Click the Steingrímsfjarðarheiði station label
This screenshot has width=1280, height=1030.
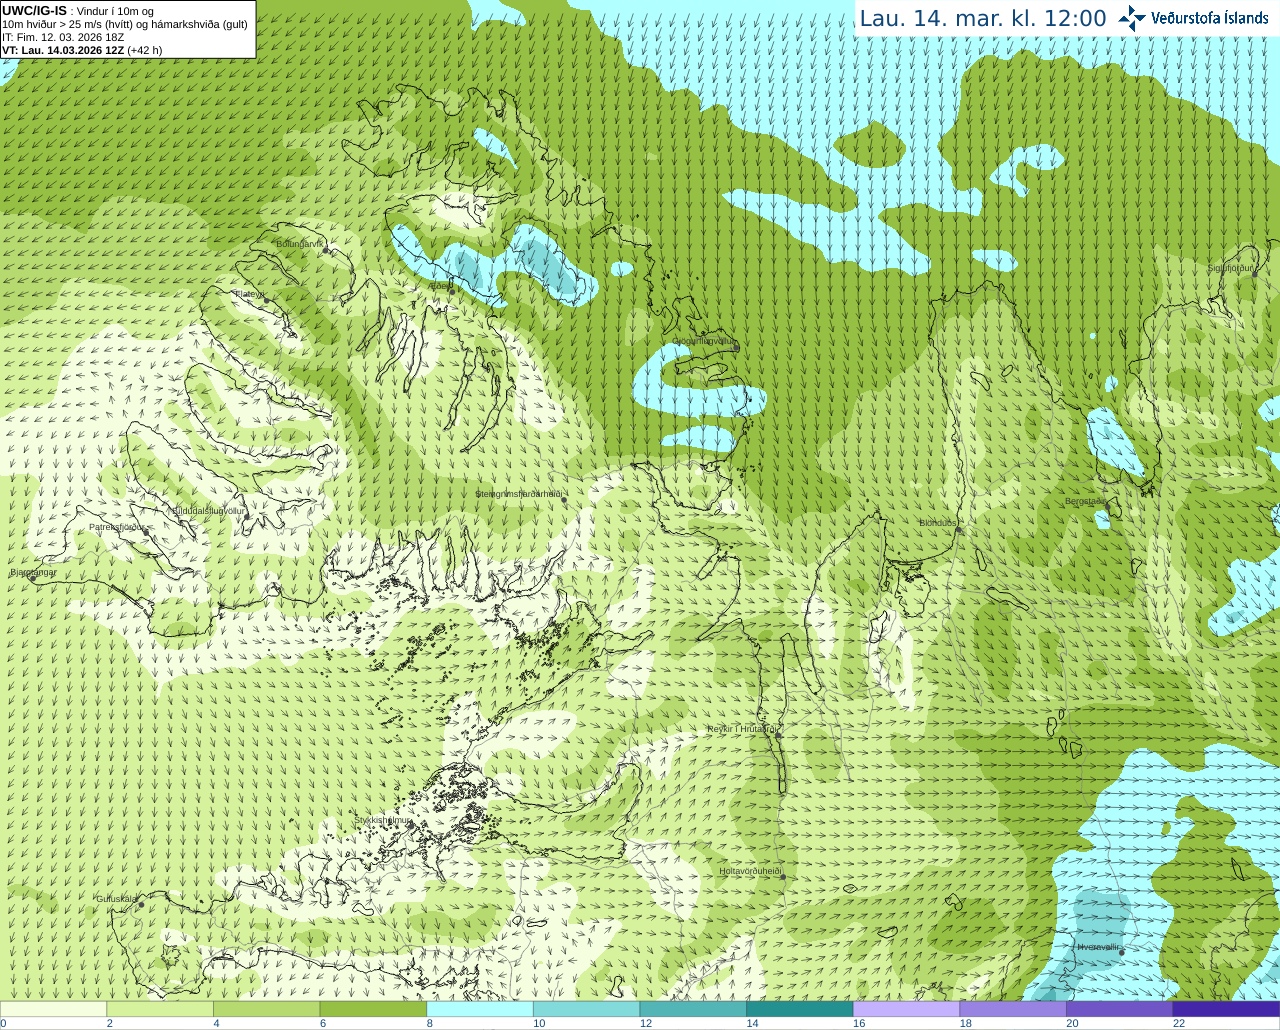(x=518, y=494)
